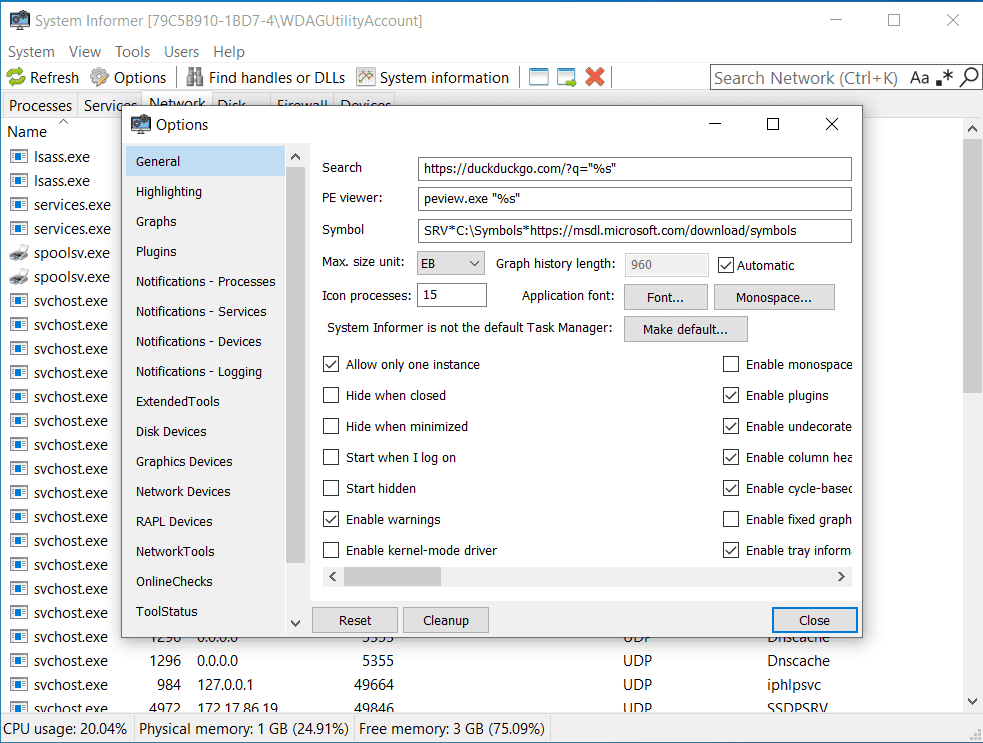Viewport: 983px width, 743px height.
Task: Toggle case sensitive Aa search option
Action: 919,78
